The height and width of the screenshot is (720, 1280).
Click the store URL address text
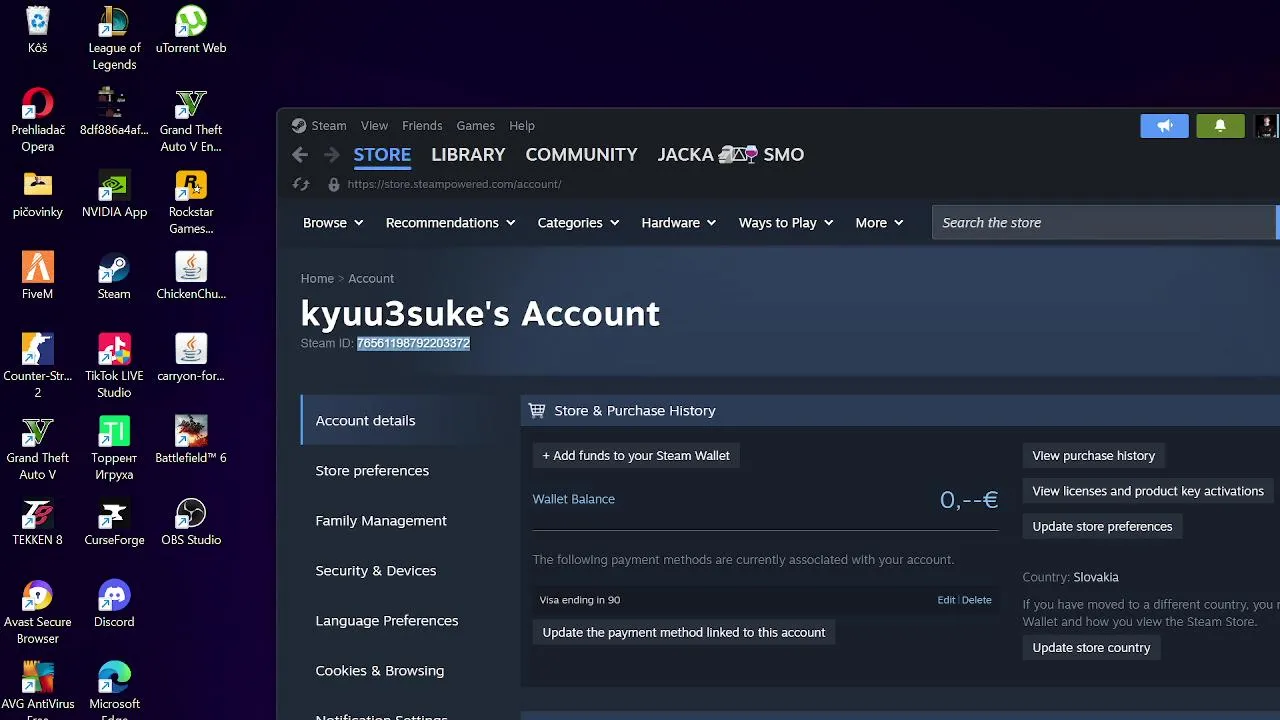tap(454, 184)
